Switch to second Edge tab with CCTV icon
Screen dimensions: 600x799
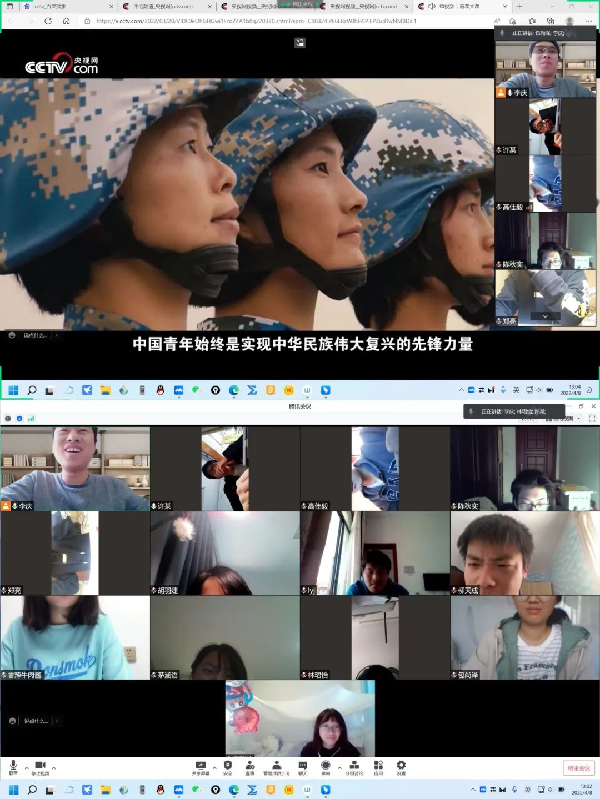click(x=167, y=7)
